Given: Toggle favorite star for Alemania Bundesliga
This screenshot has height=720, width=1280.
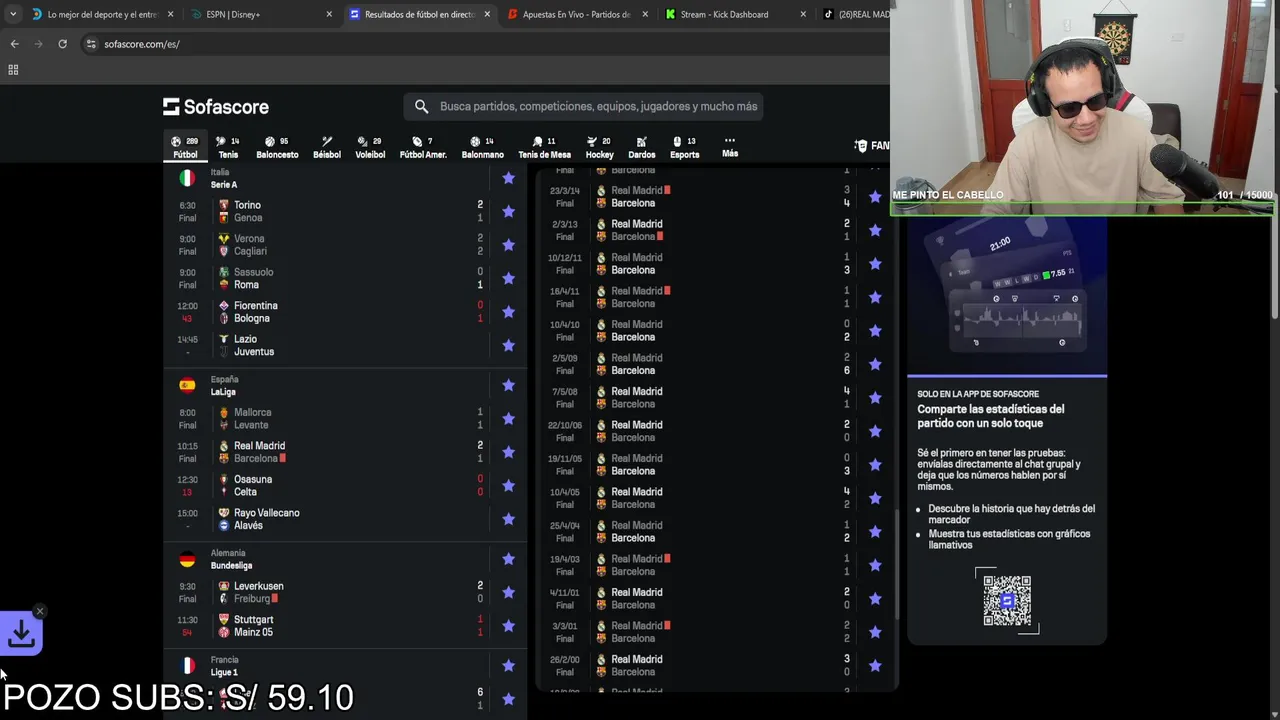Looking at the screenshot, I should point(508,559).
